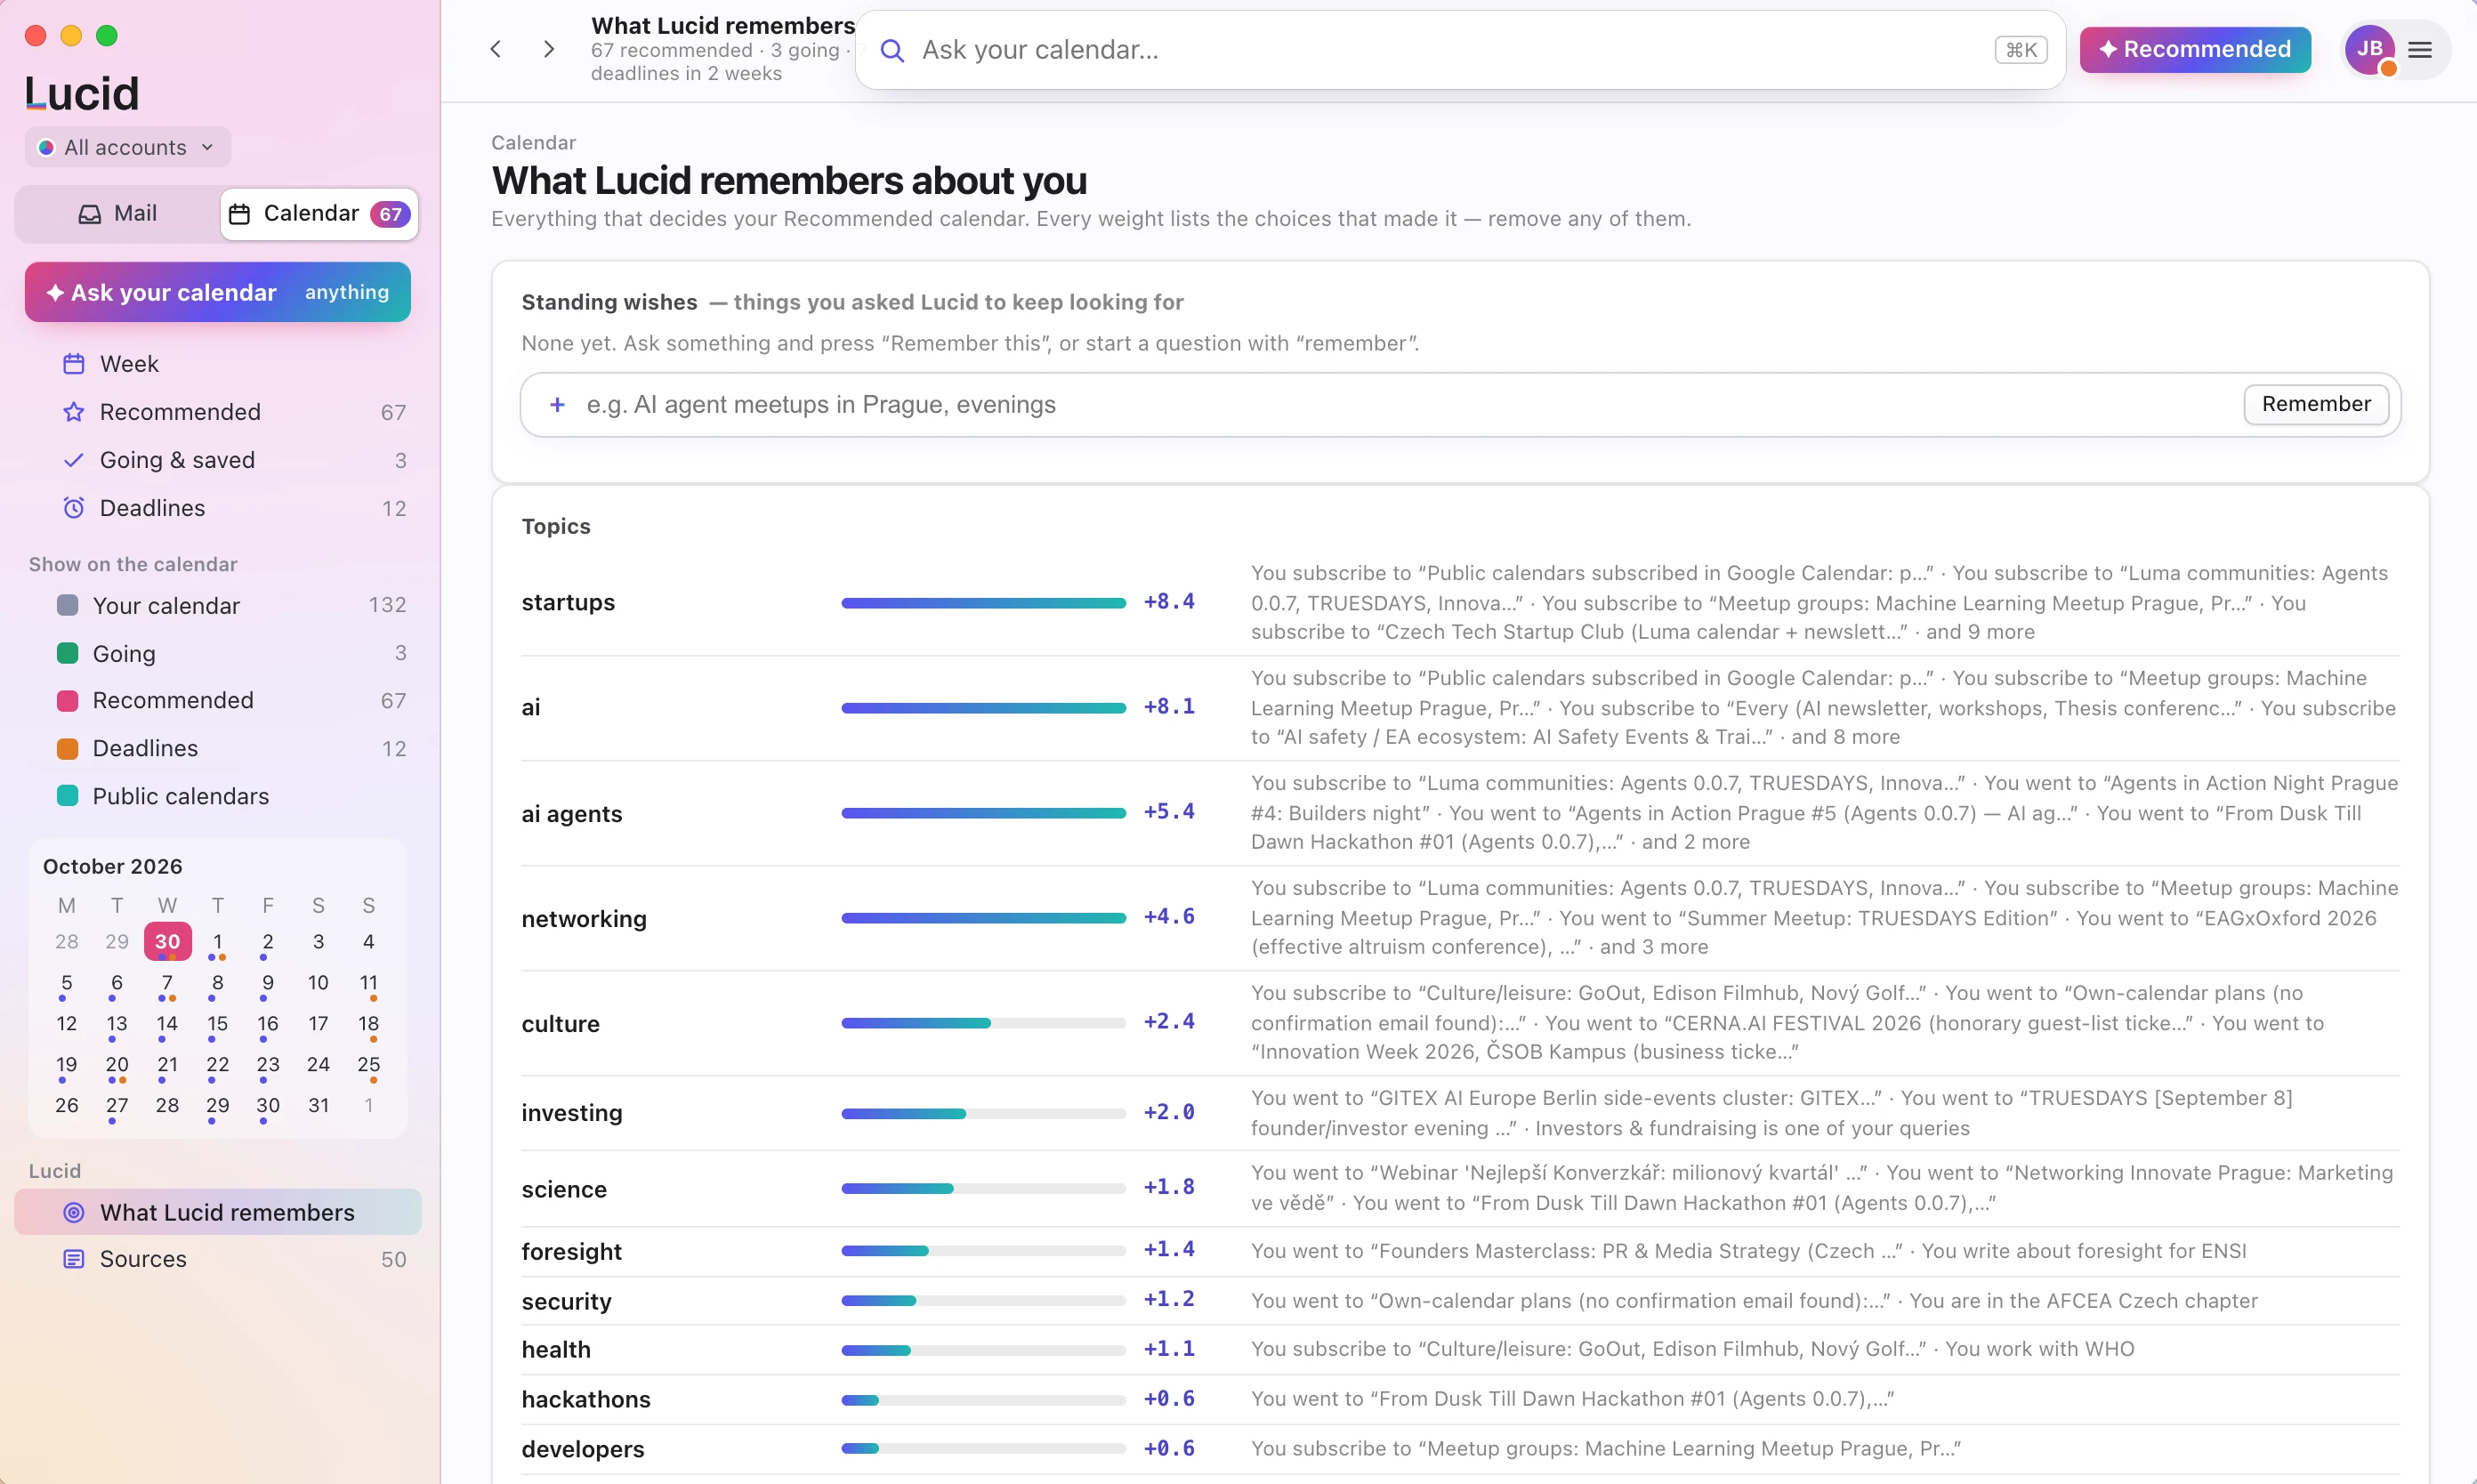Switch to the Mail tab
2477x1484 pixels.
tap(118, 213)
